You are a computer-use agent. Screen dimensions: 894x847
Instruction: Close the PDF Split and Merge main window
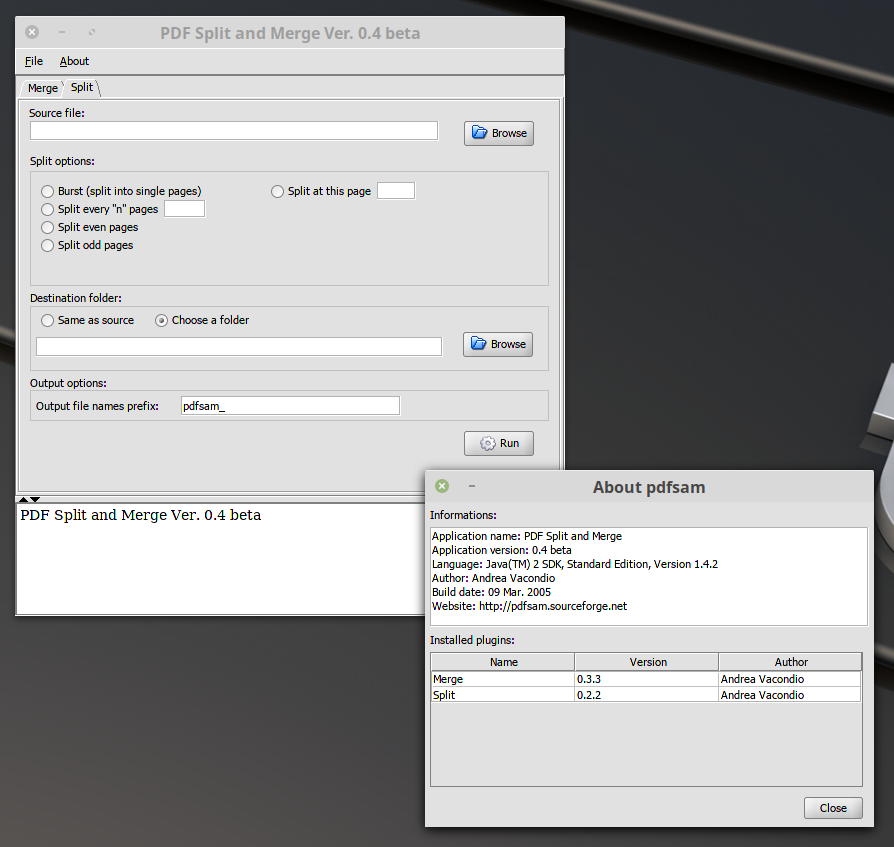pyautogui.click(x=32, y=32)
